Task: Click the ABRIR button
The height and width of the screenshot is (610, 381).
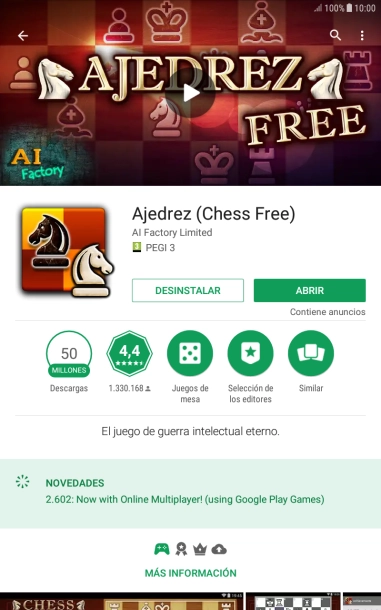Action: pyautogui.click(x=310, y=290)
